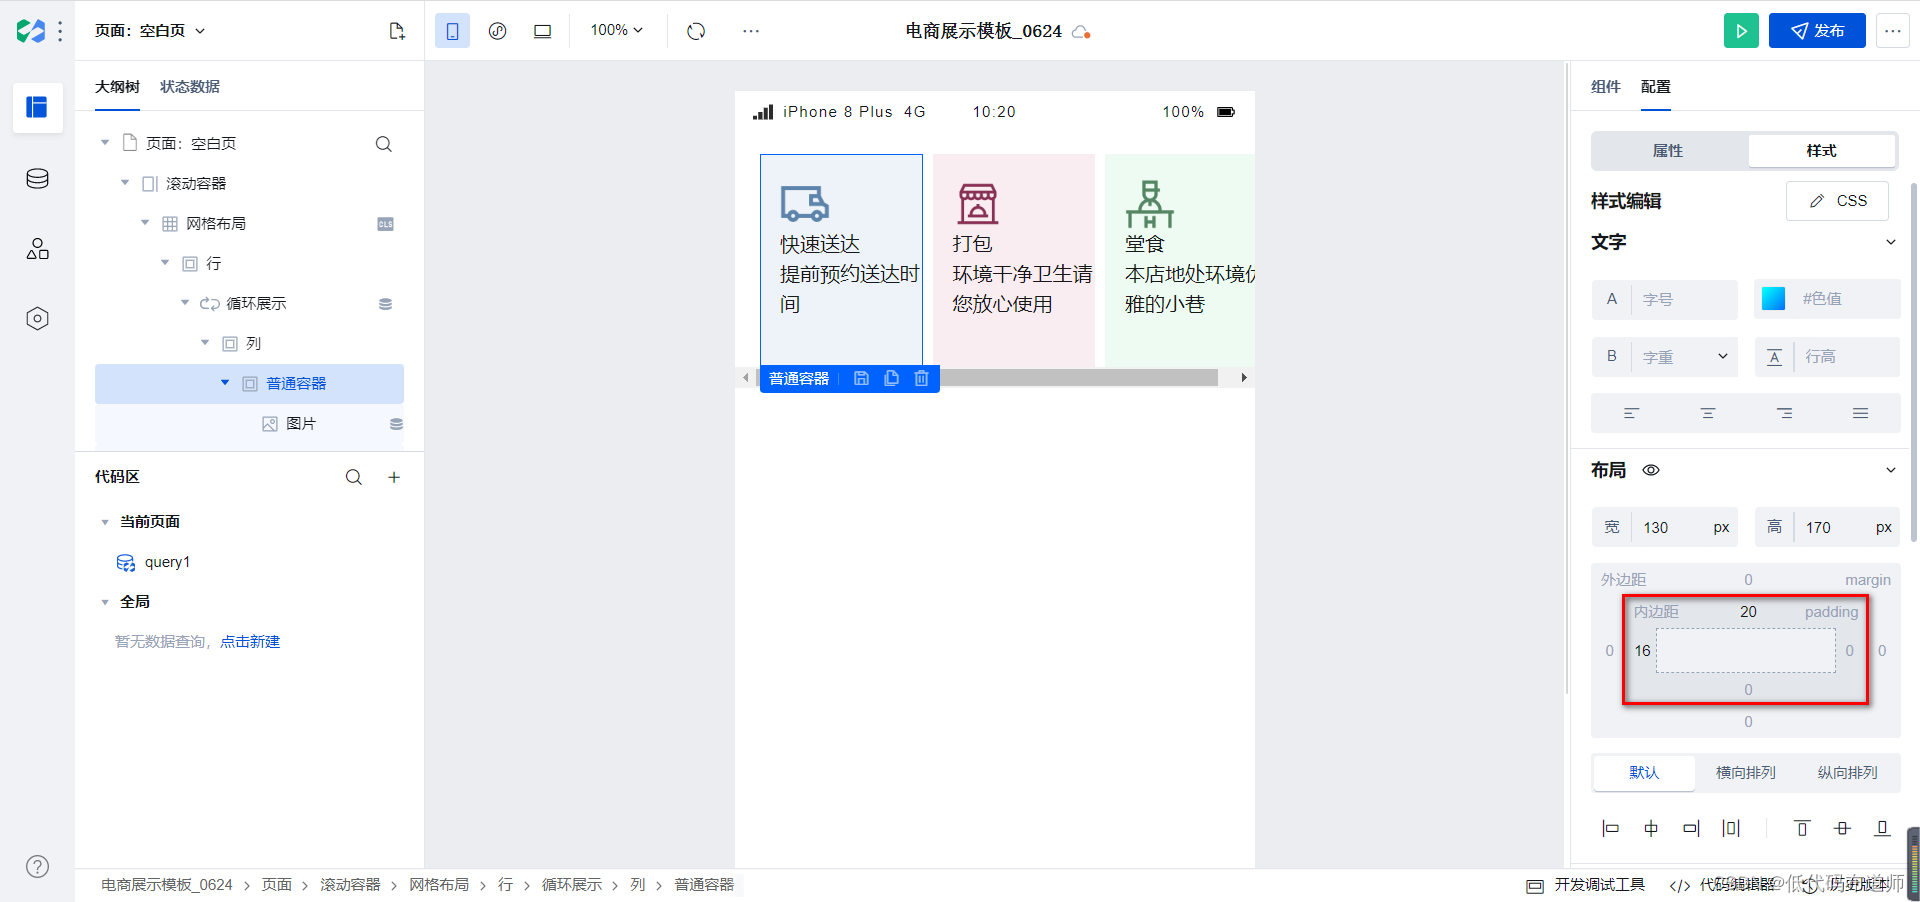Collapse the 页面: 空白页 tree node
1920x902 pixels.
(105, 143)
